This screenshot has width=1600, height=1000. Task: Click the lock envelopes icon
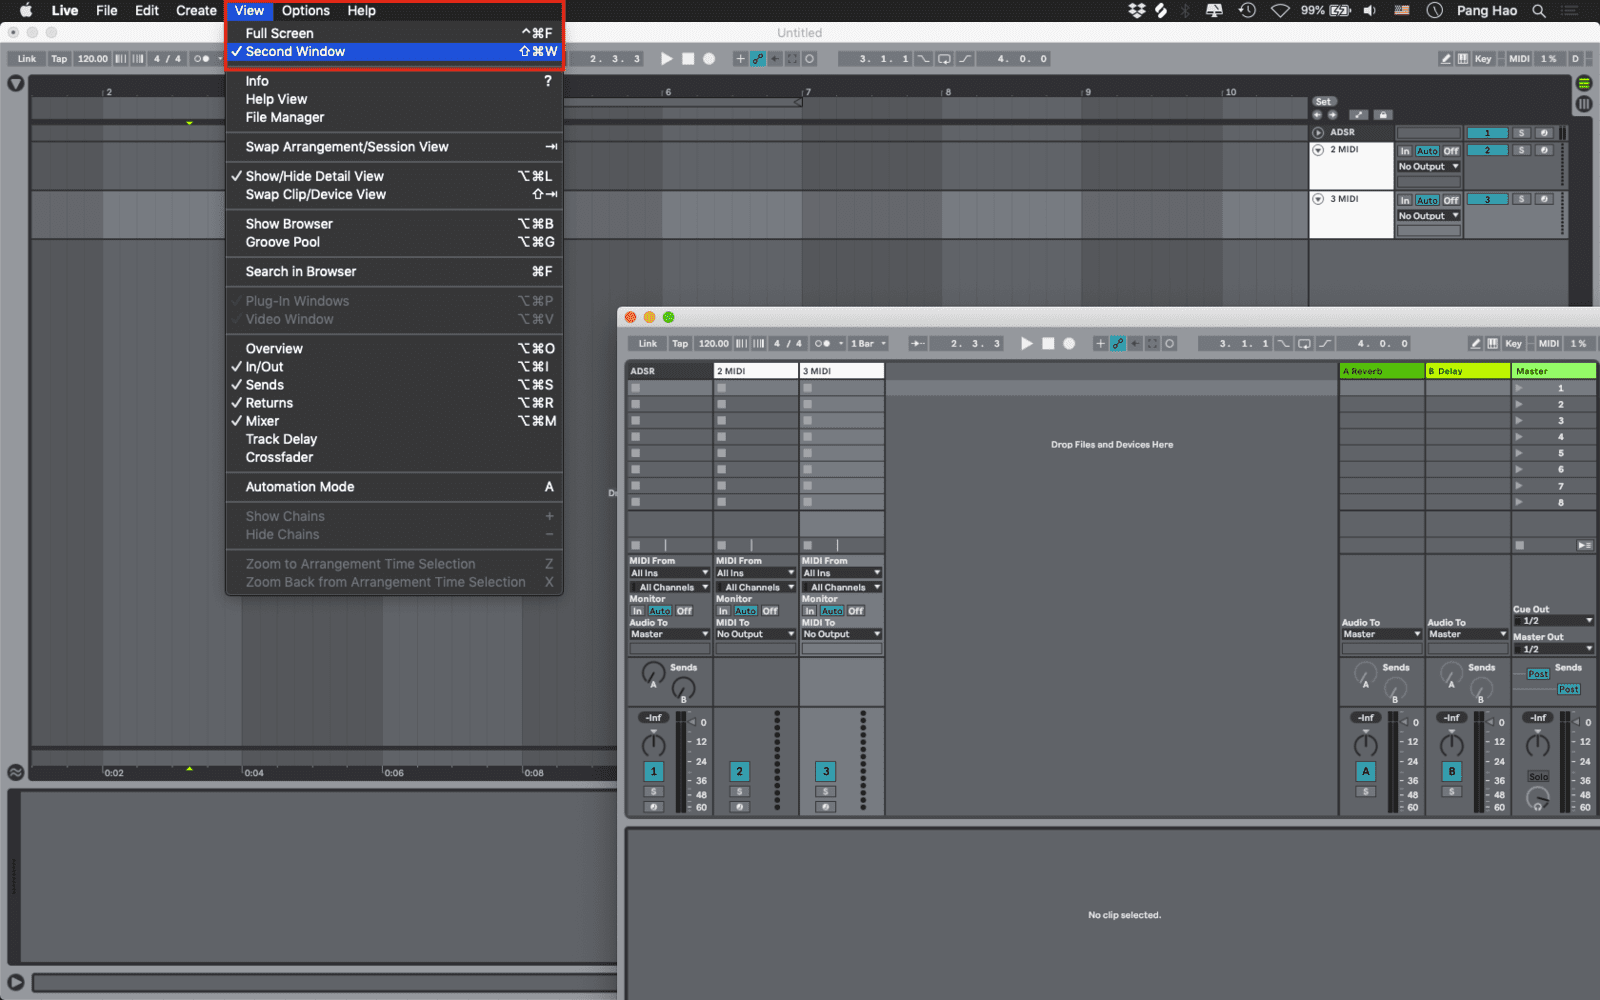click(1382, 115)
